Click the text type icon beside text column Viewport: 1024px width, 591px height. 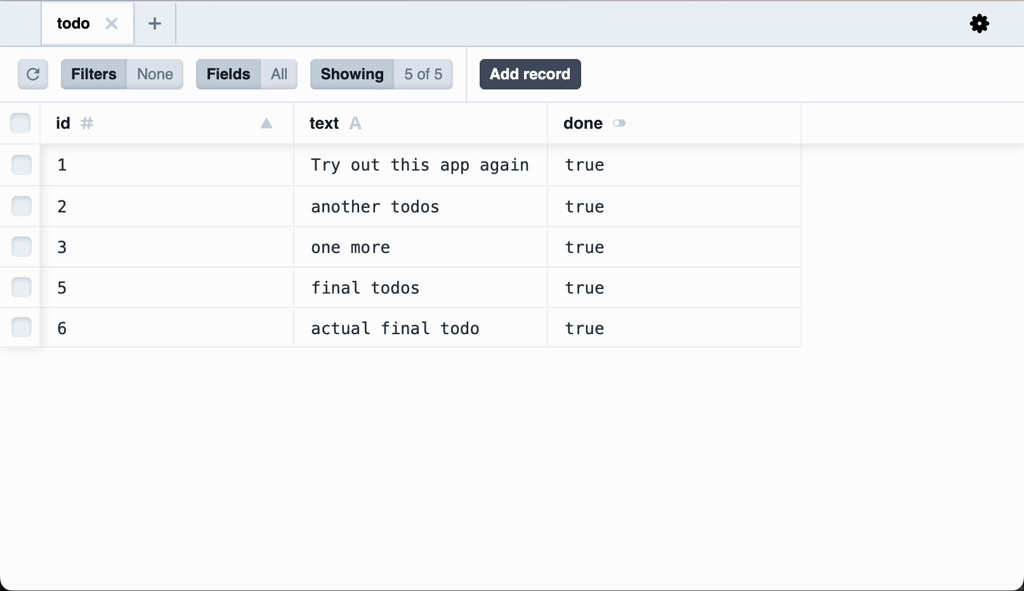[x=355, y=123]
